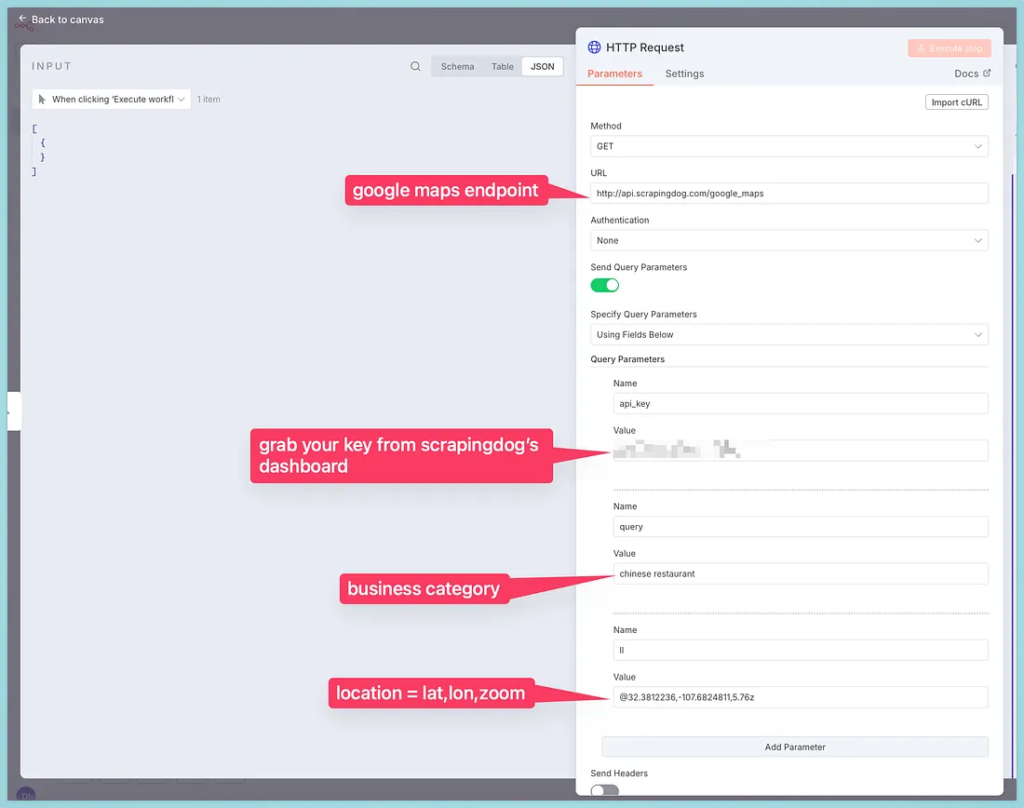Switch input view to Schema
The width and height of the screenshot is (1024, 808).
457,67
